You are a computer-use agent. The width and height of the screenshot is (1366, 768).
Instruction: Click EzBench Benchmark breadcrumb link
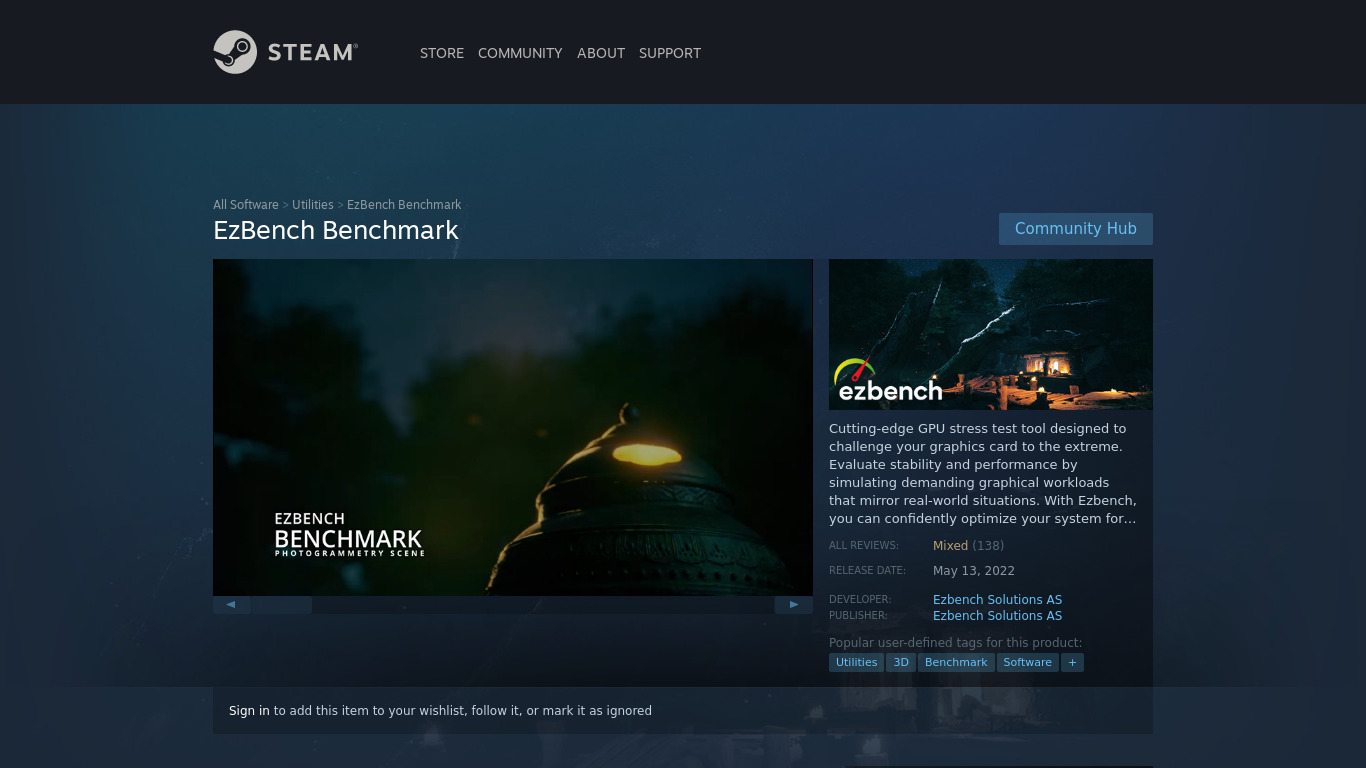(404, 205)
